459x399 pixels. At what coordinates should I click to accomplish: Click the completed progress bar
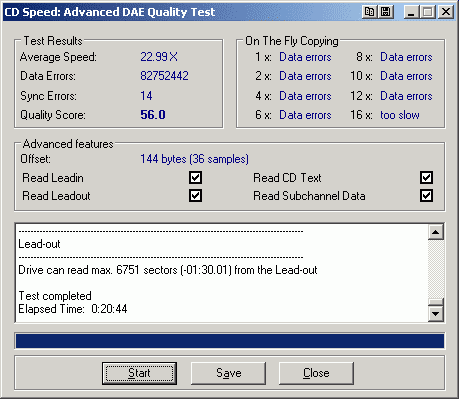coord(230,341)
